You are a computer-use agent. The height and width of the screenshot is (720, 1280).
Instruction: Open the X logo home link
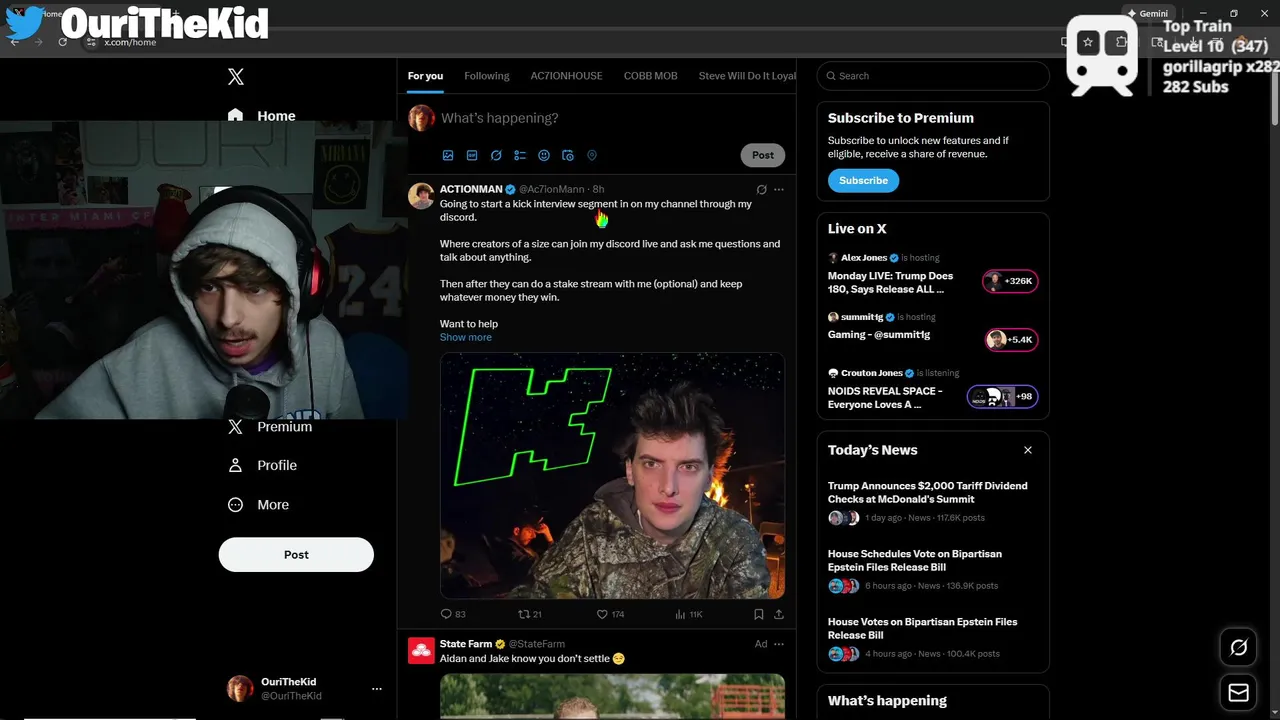tap(236, 77)
